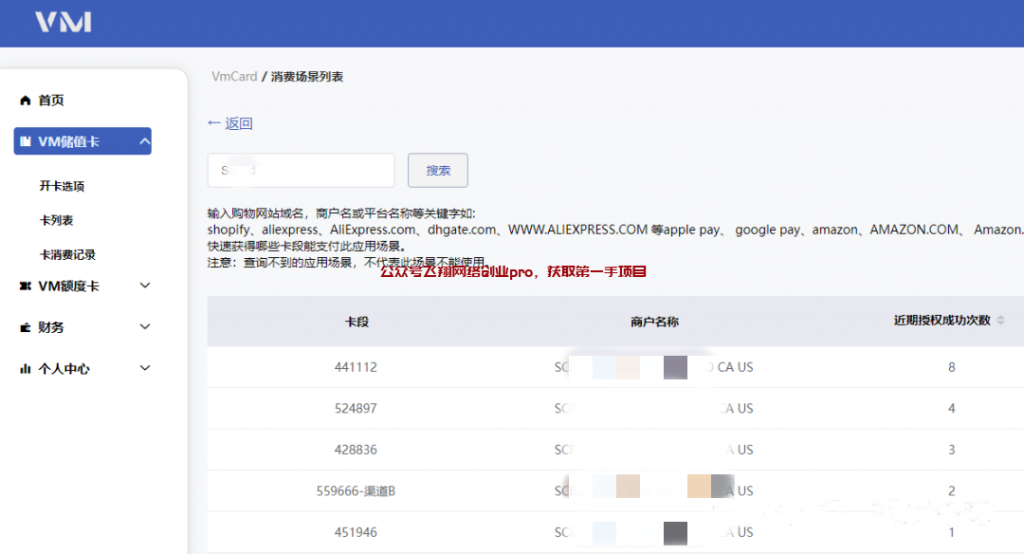Select the 财务 menu label

[51, 327]
